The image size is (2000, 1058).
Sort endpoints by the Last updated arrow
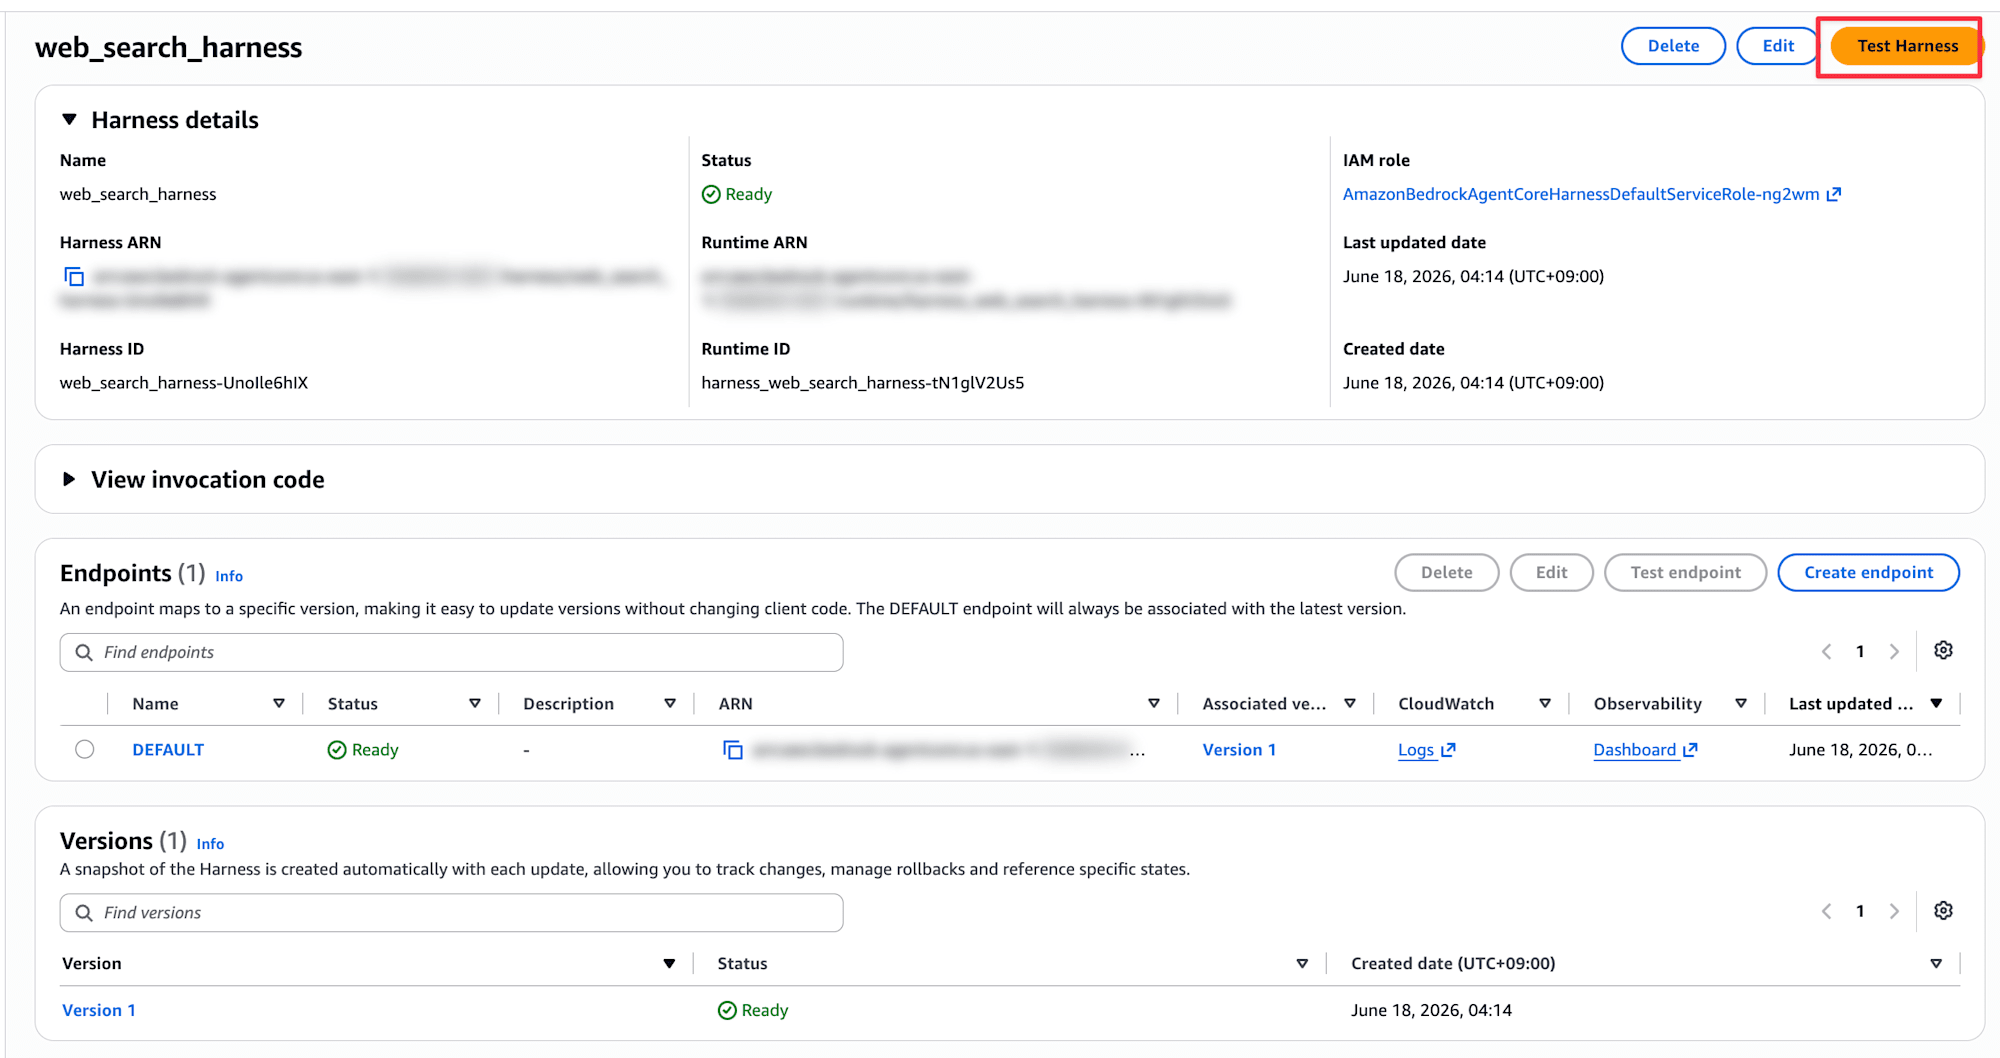[x=1937, y=704]
